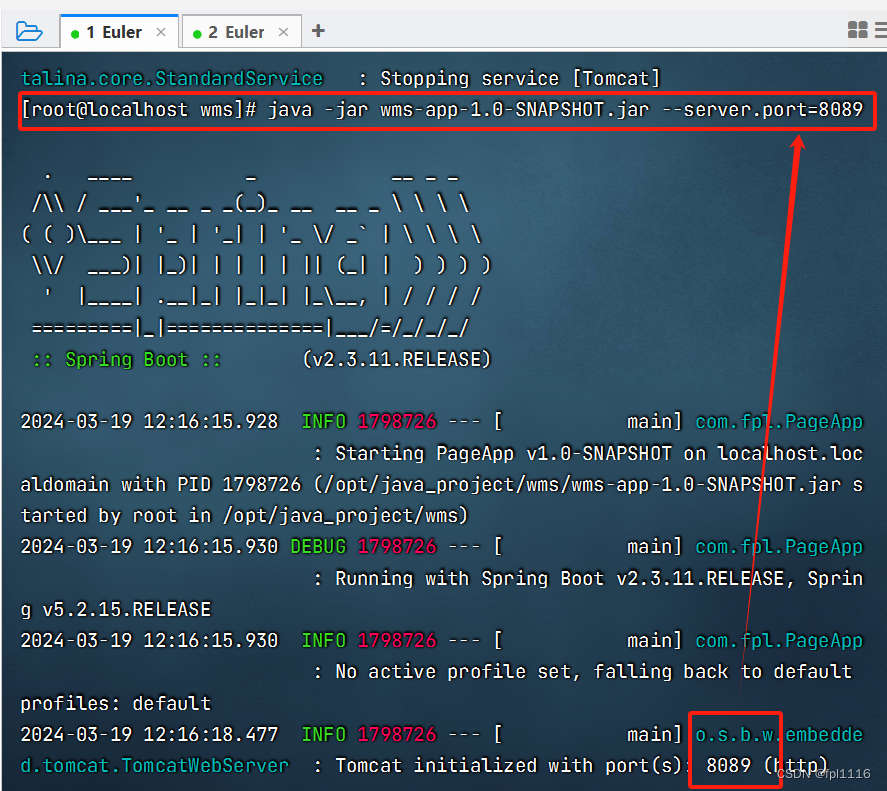Close the 1 Euler tab
Viewport: 887px width, 791px height.
tap(161, 32)
